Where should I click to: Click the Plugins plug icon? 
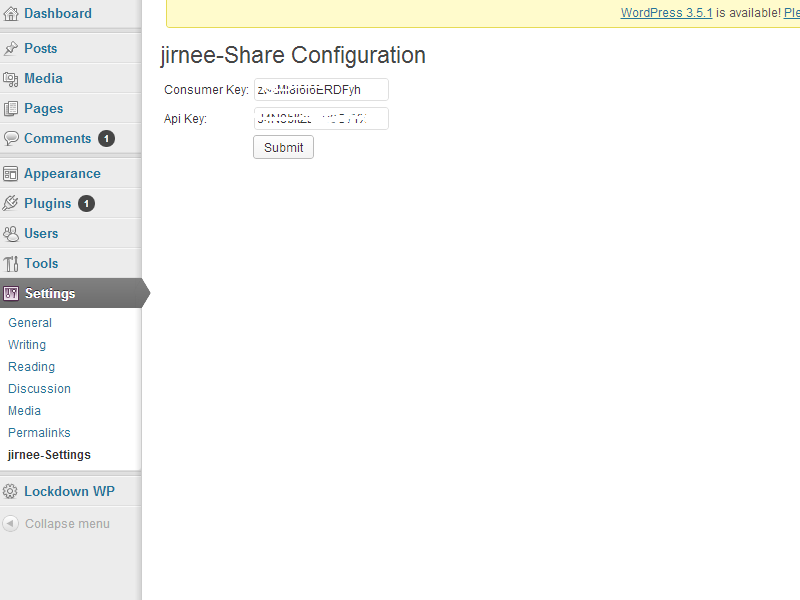pyautogui.click(x=11, y=203)
